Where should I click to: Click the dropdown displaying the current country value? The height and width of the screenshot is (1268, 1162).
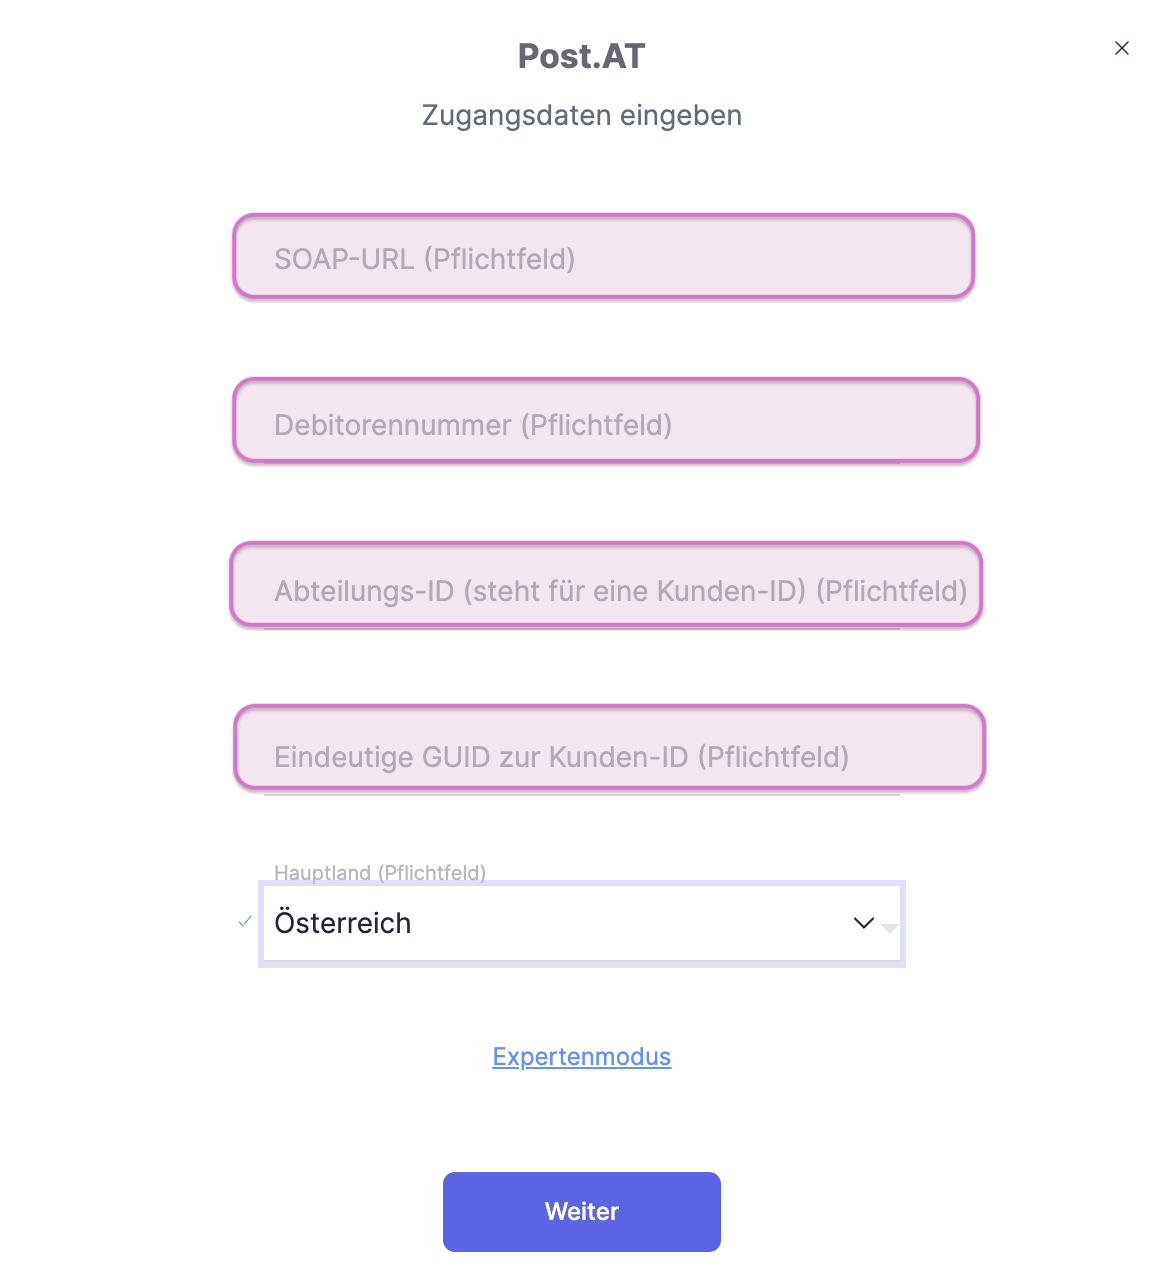[x=582, y=923]
